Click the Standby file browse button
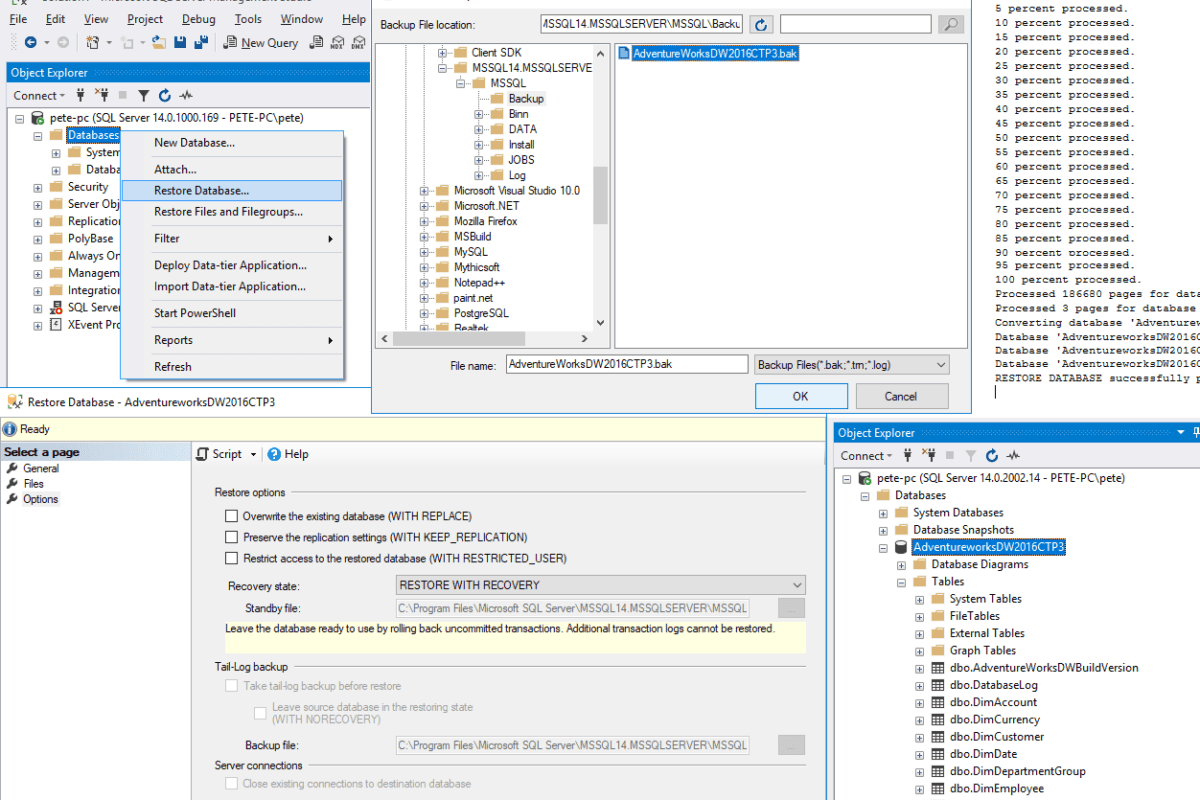Screen dimensions: 1200x800 [x=791, y=608]
